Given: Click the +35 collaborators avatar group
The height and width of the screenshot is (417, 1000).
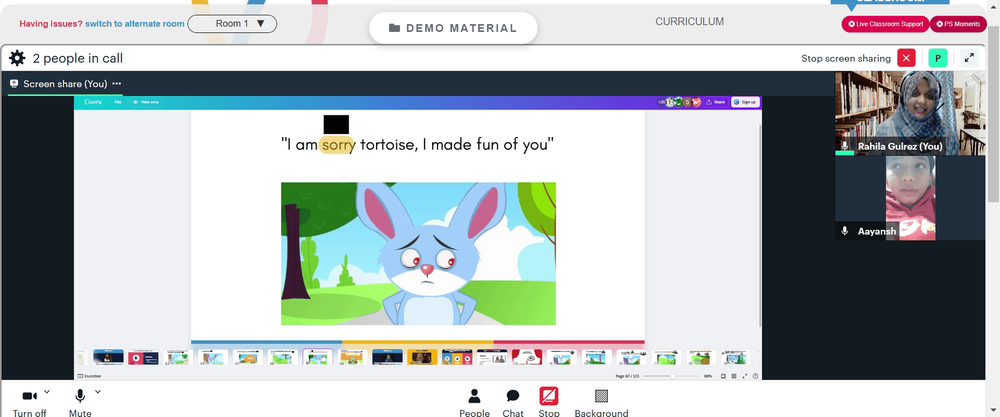Looking at the screenshot, I should pos(680,102).
